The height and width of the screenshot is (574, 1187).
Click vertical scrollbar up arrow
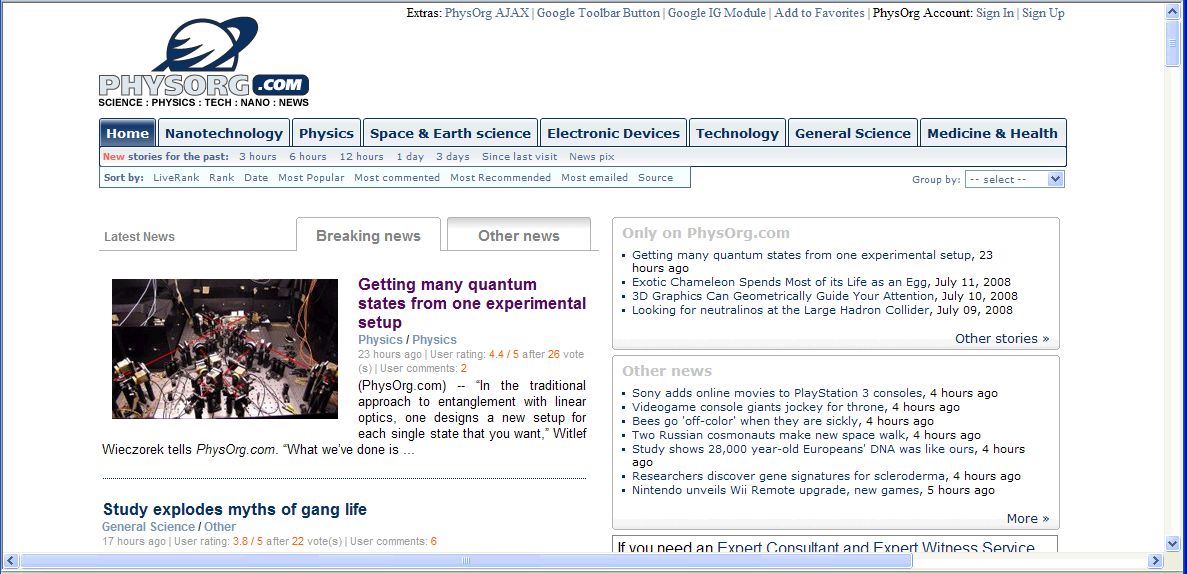click(x=1173, y=12)
